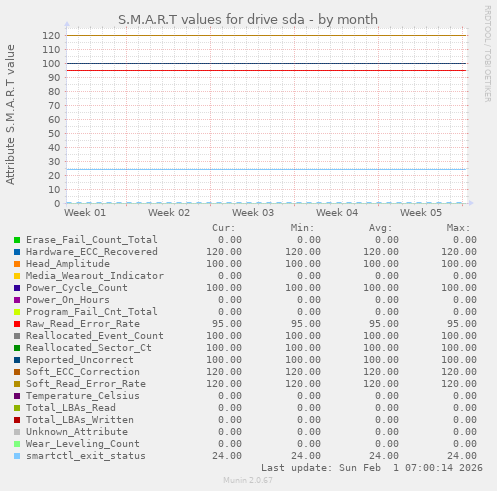This screenshot has width=497, height=491.
Task: Click the 'Week 04' x-axis label
Action: pos(337,213)
